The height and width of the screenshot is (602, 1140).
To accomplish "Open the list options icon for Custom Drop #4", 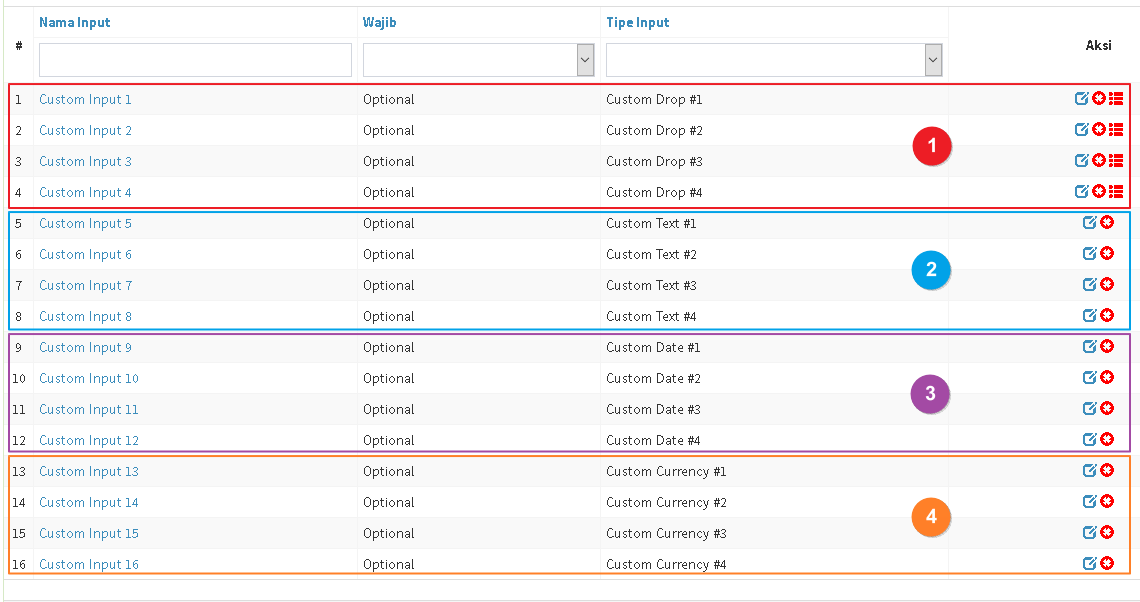I will coord(1116,192).
